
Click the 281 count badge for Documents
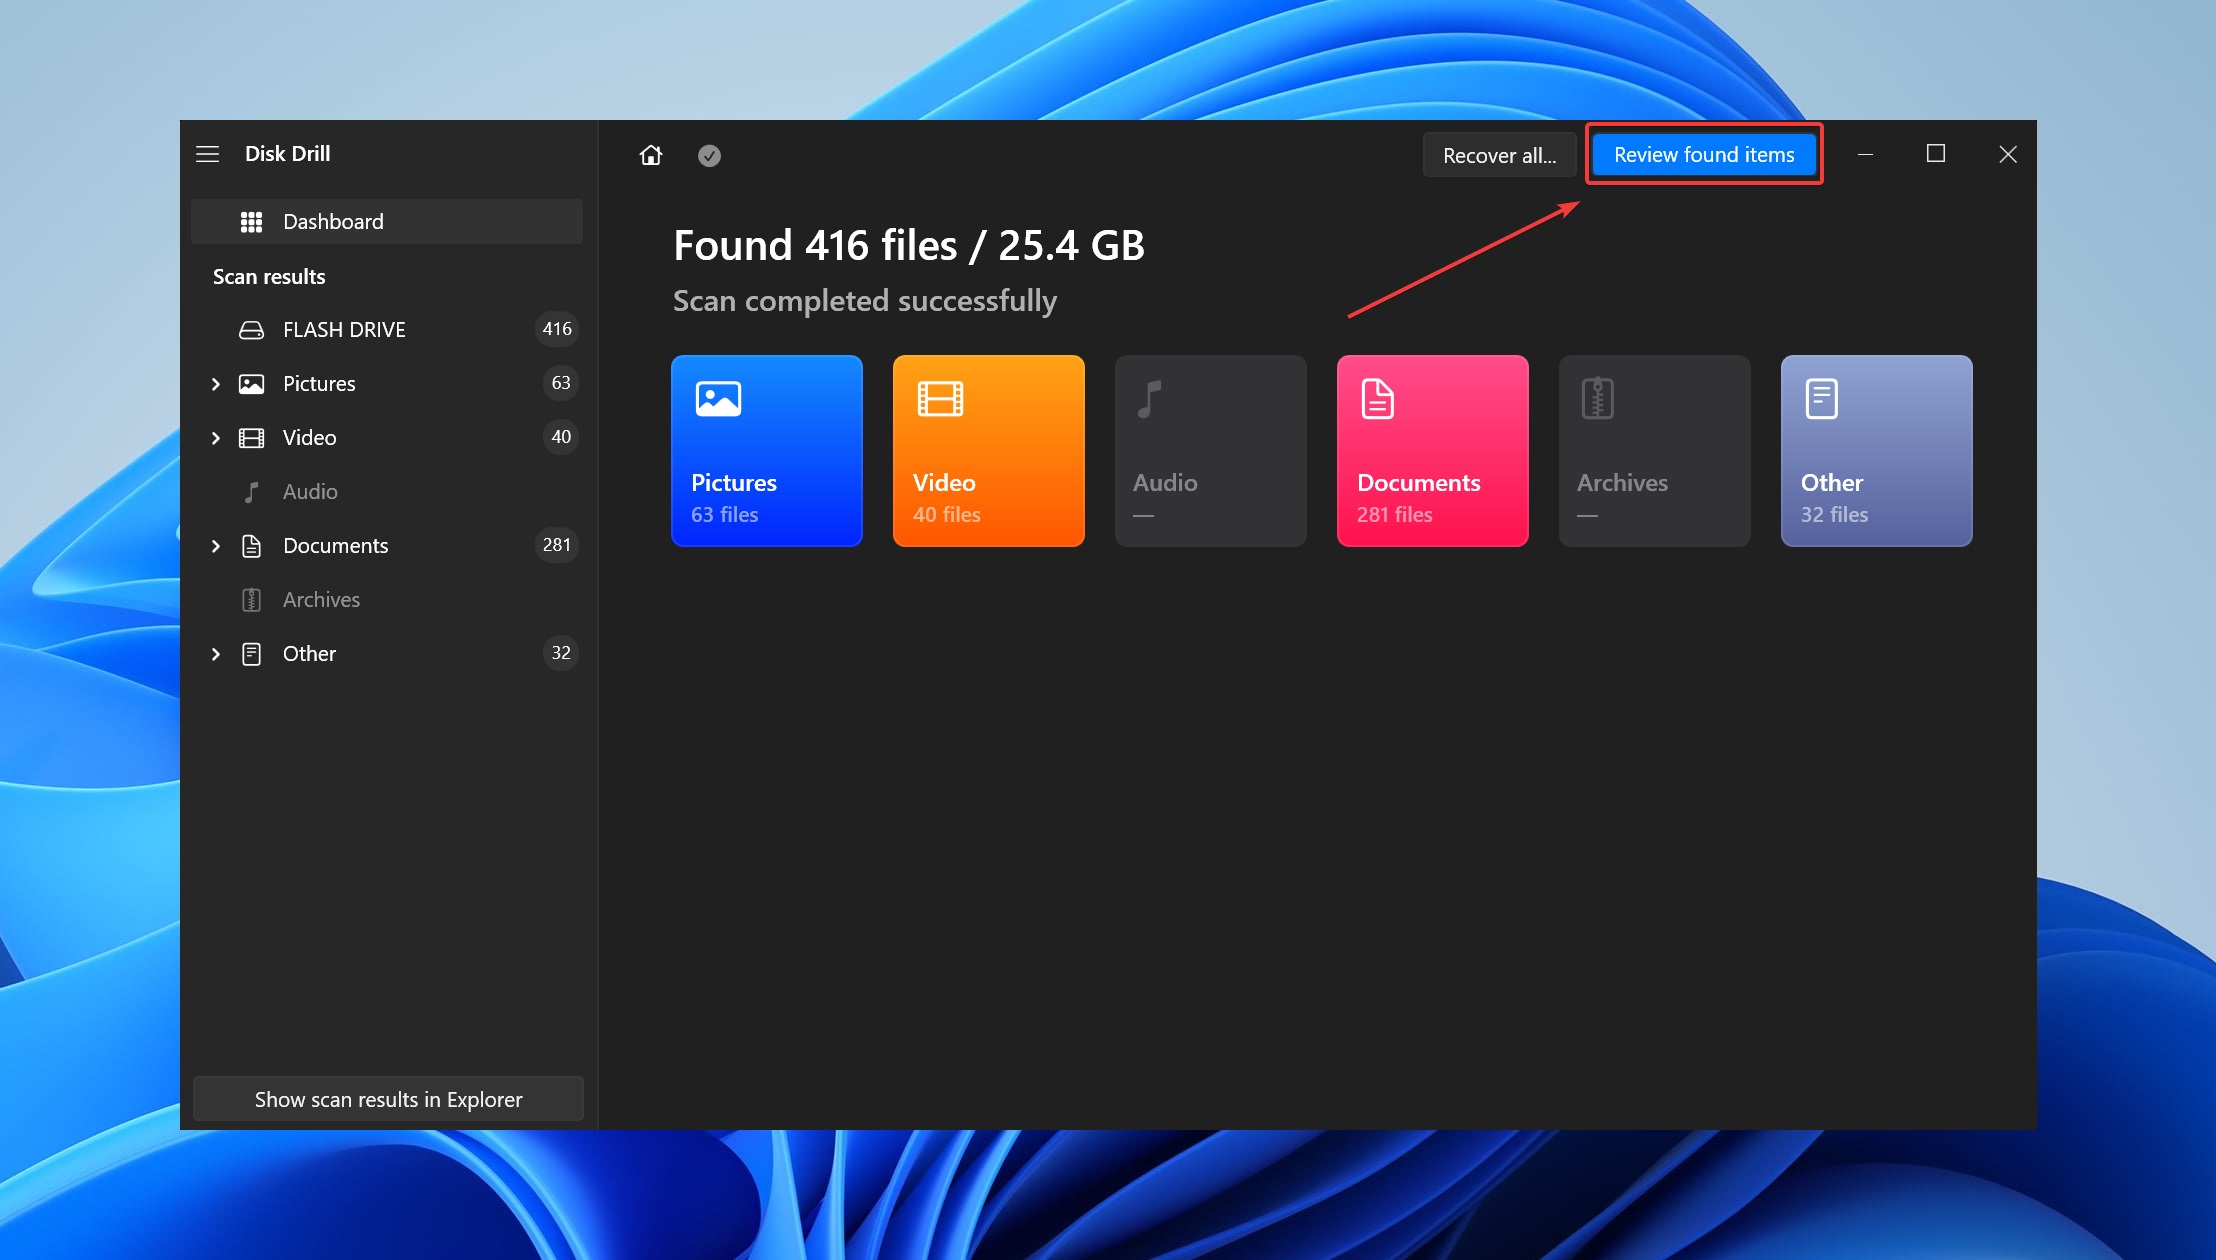pyautogui.click(x=557, y=545)
